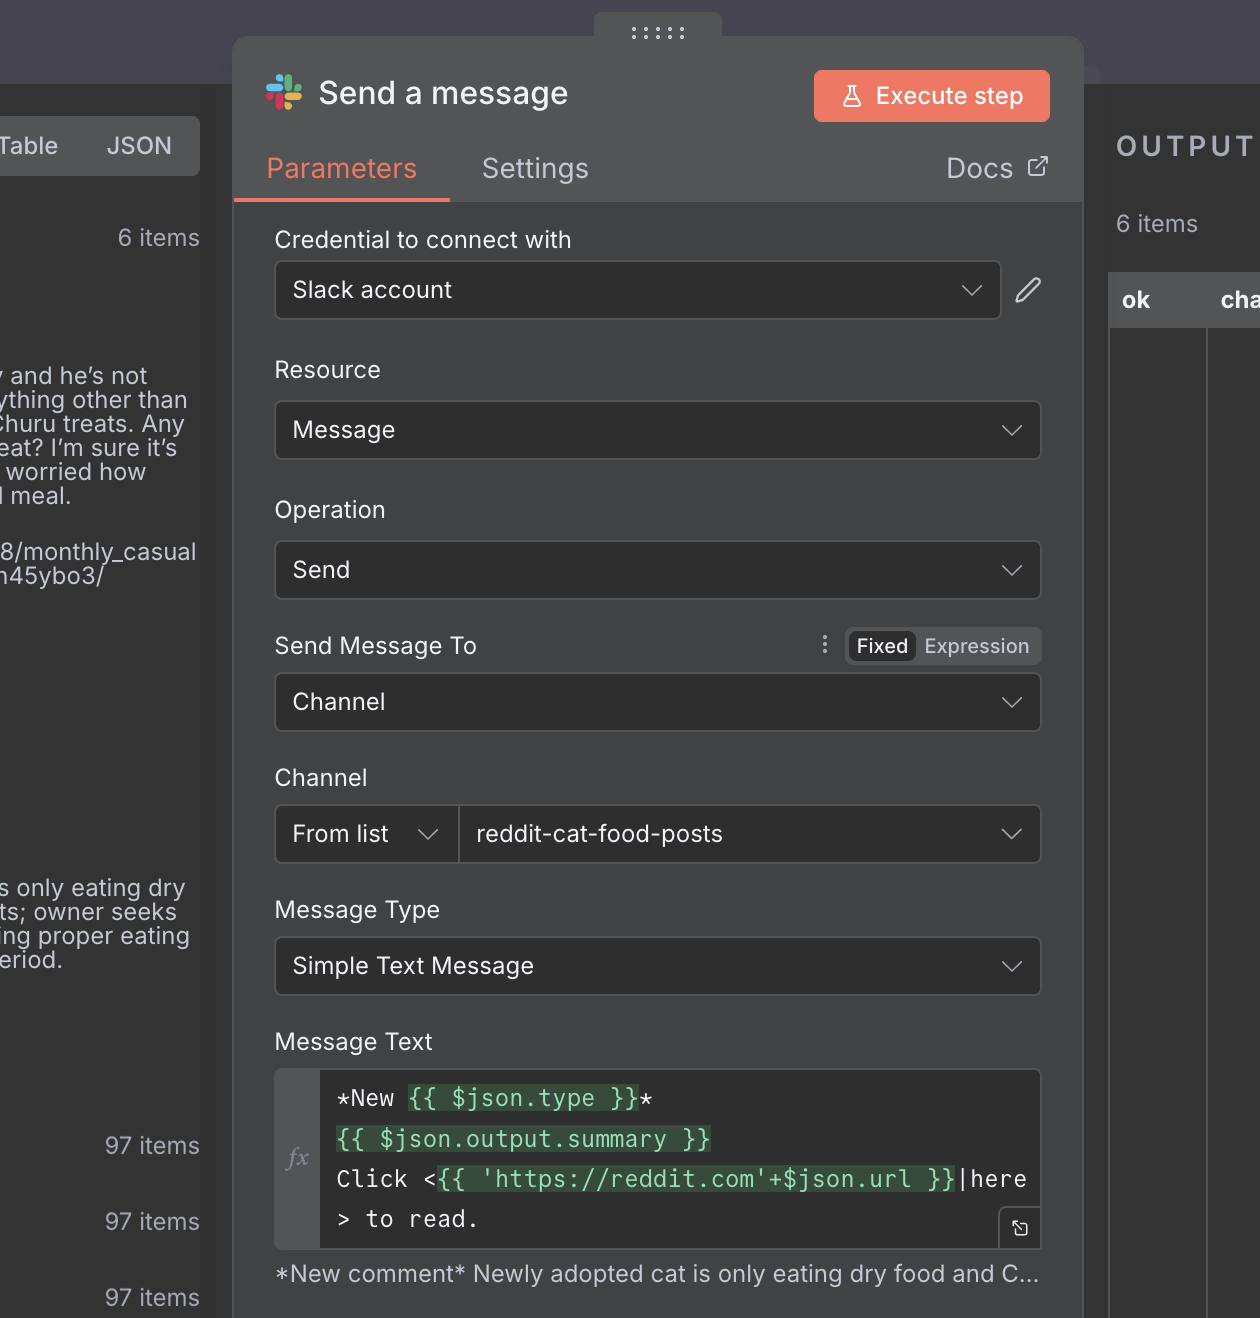Click the drag handle dots above the node panel
This screenshot has height=1318, width=1260.
pos(657,31)
